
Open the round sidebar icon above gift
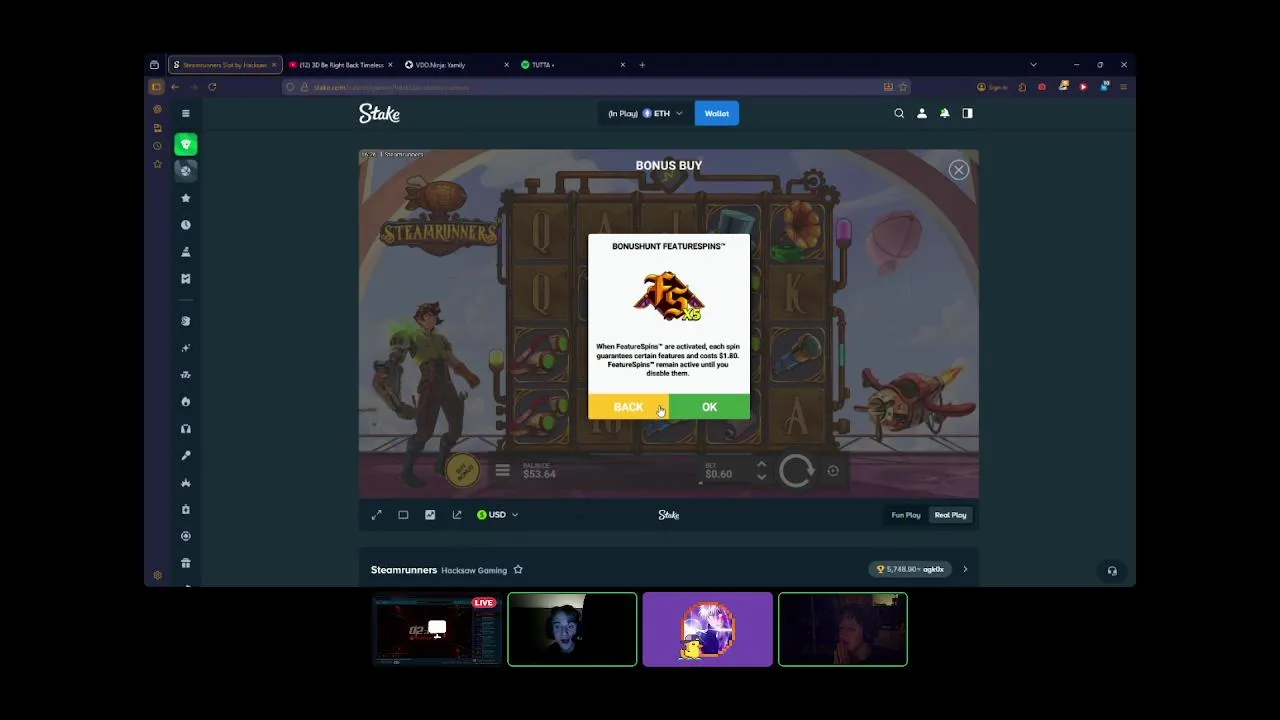[x=185, y=536]
